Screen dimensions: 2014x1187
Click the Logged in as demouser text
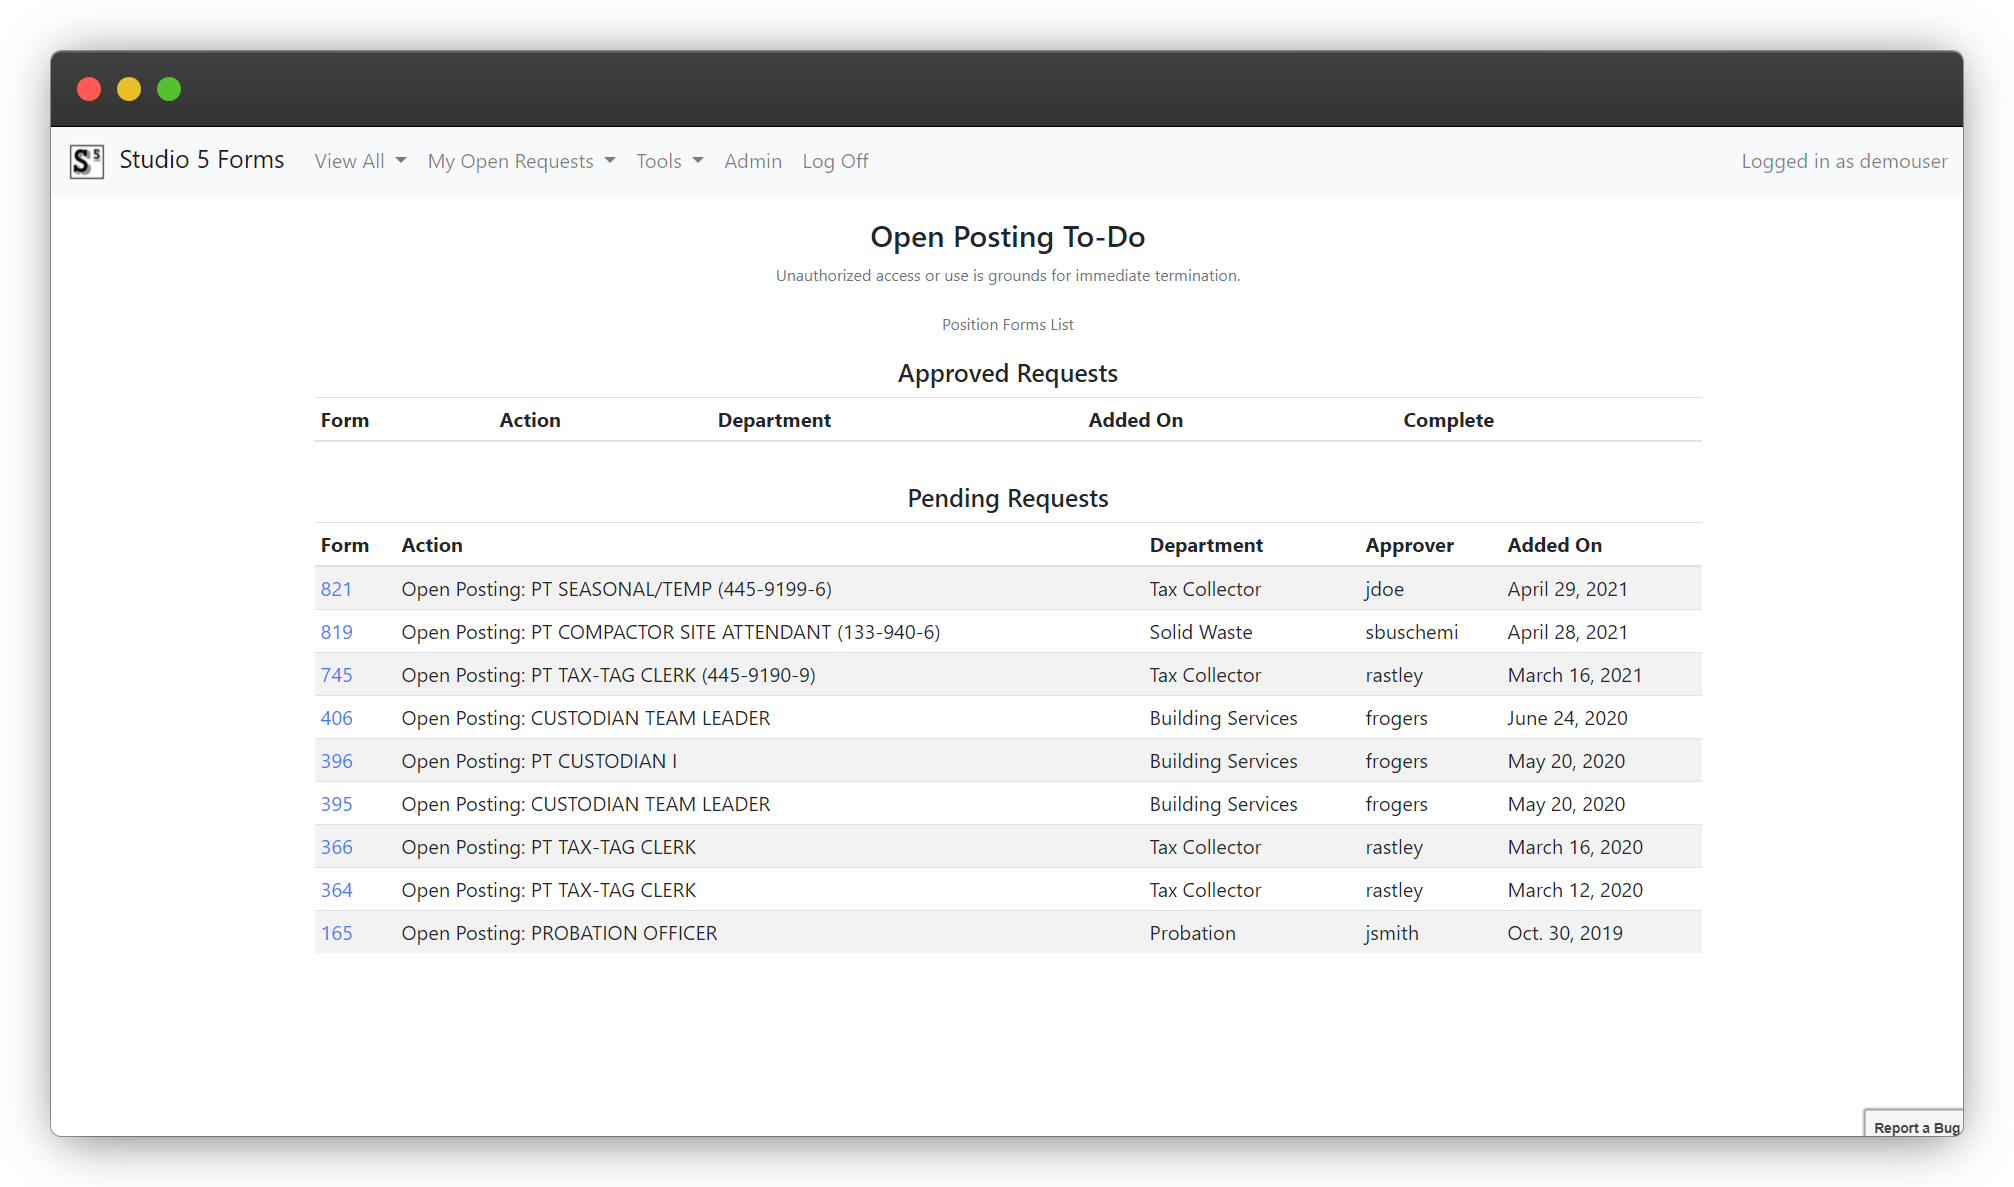point(1844,161)
